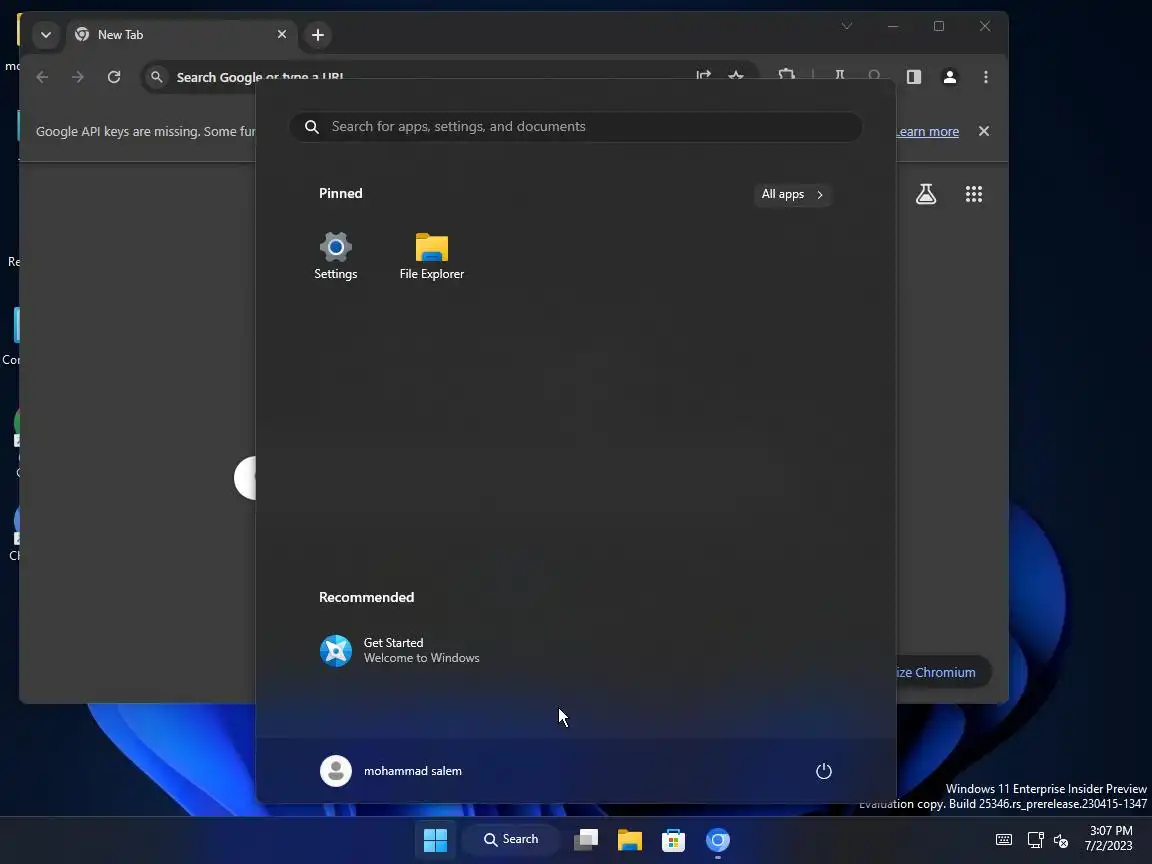Image resolution: width=1152 pixels, height=864 pixels.
Task: Click the share icon in Chromium address bar
Action: 703,73
